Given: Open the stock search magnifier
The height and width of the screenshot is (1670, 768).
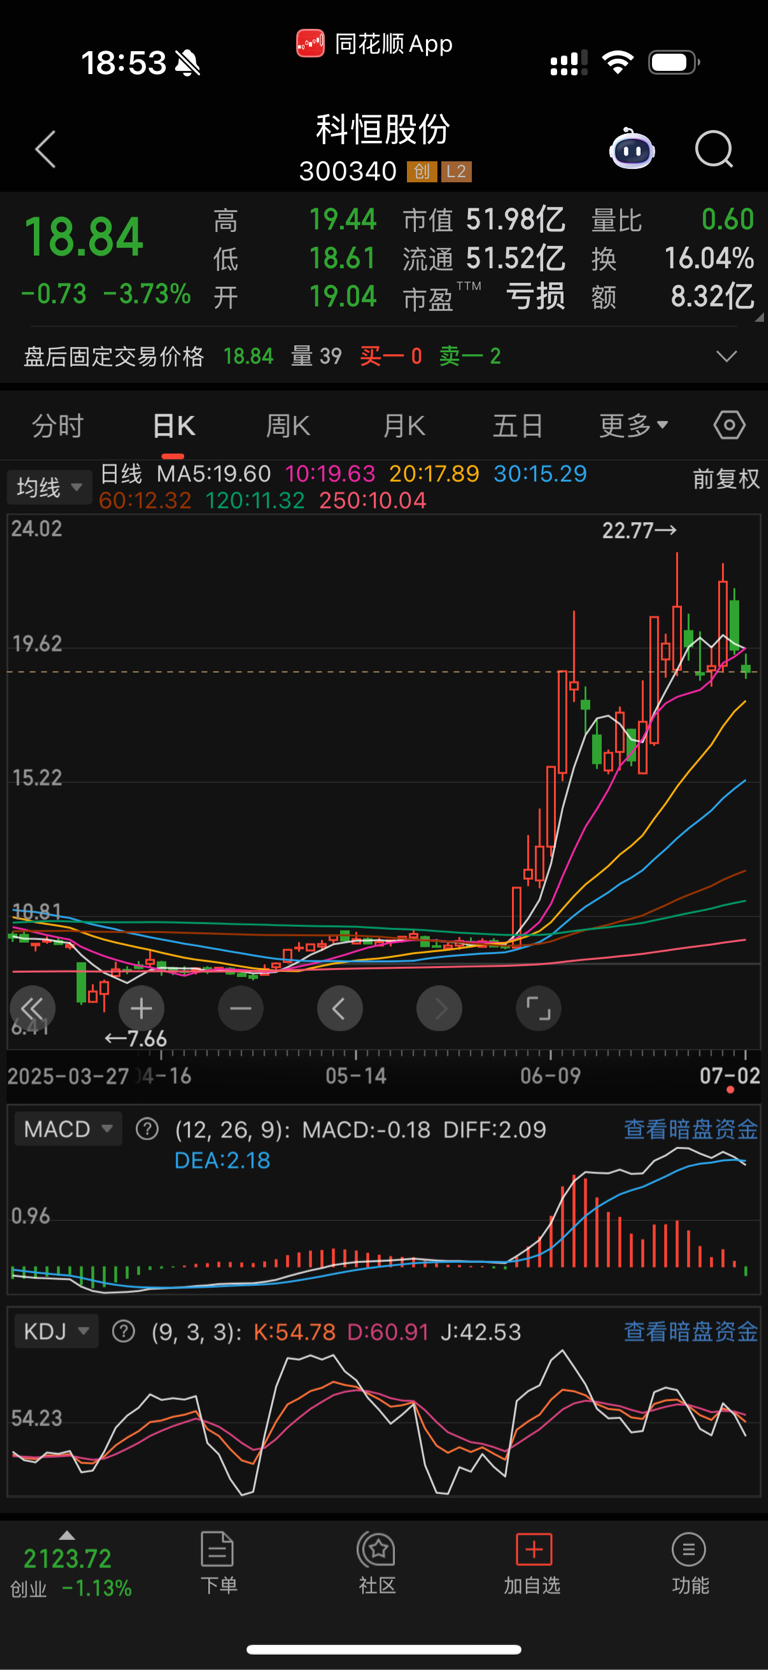Looking at the screenshot, I should (x=714, y=150).
